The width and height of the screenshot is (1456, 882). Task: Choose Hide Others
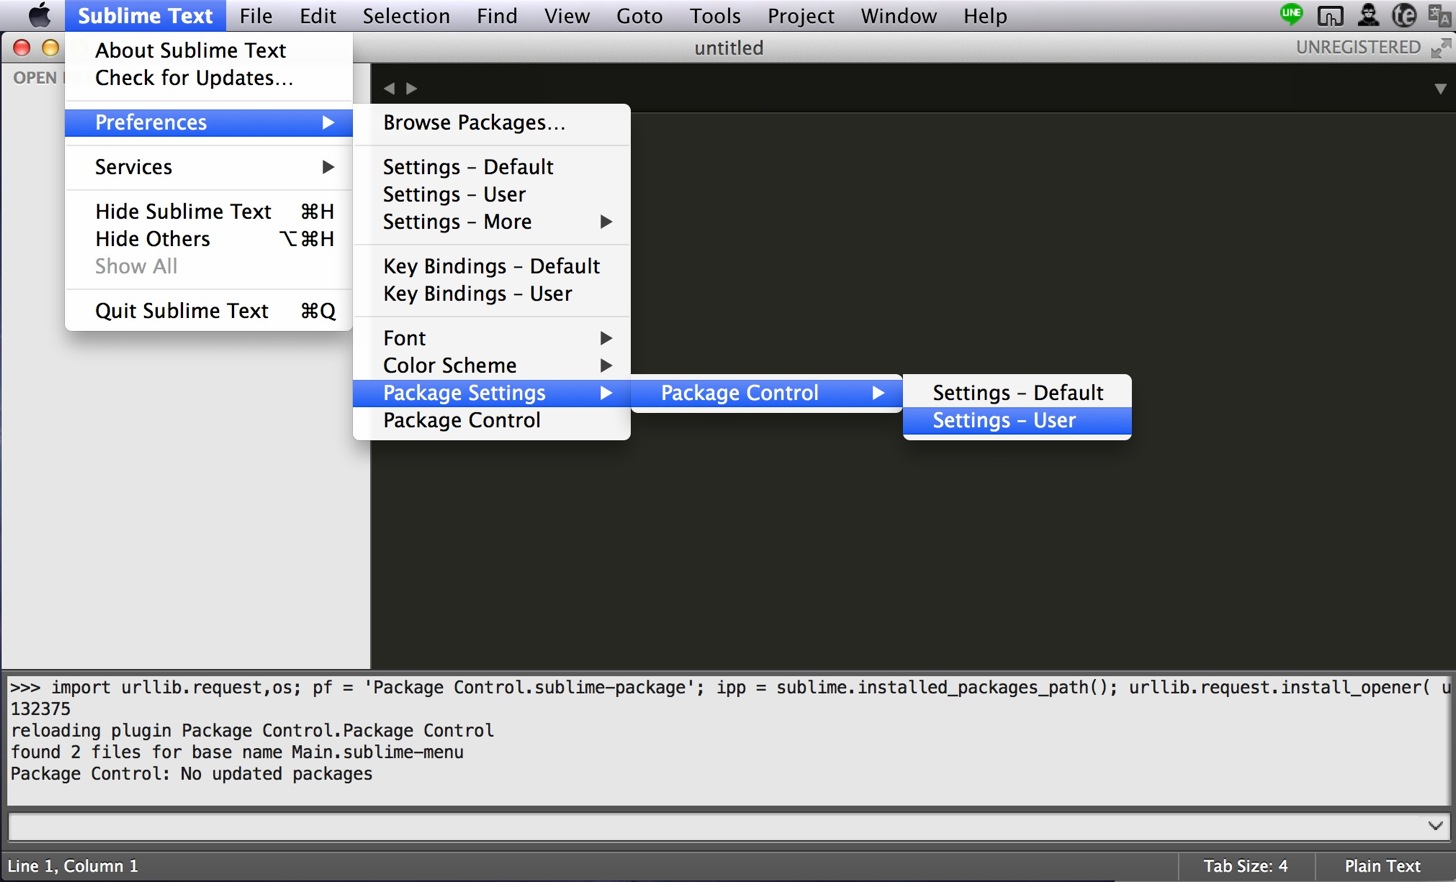[209, 239]
